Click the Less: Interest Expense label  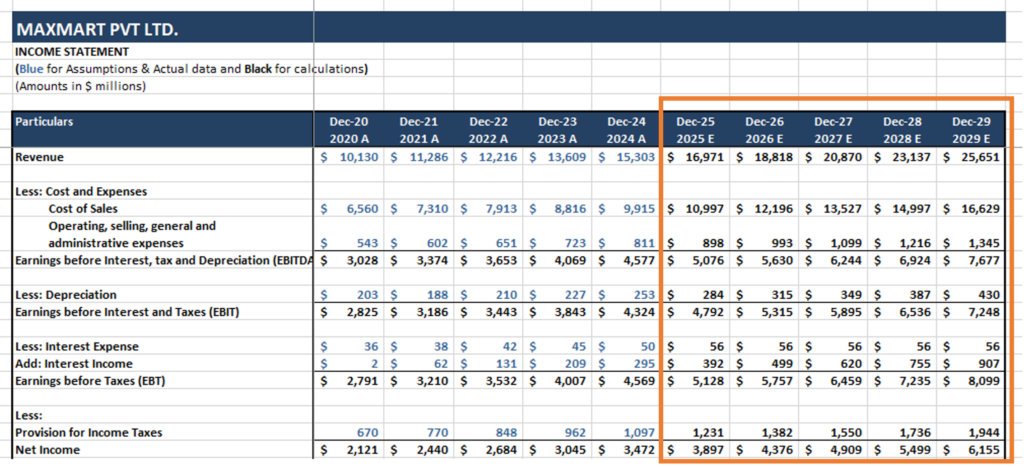(x=76, y=347)
